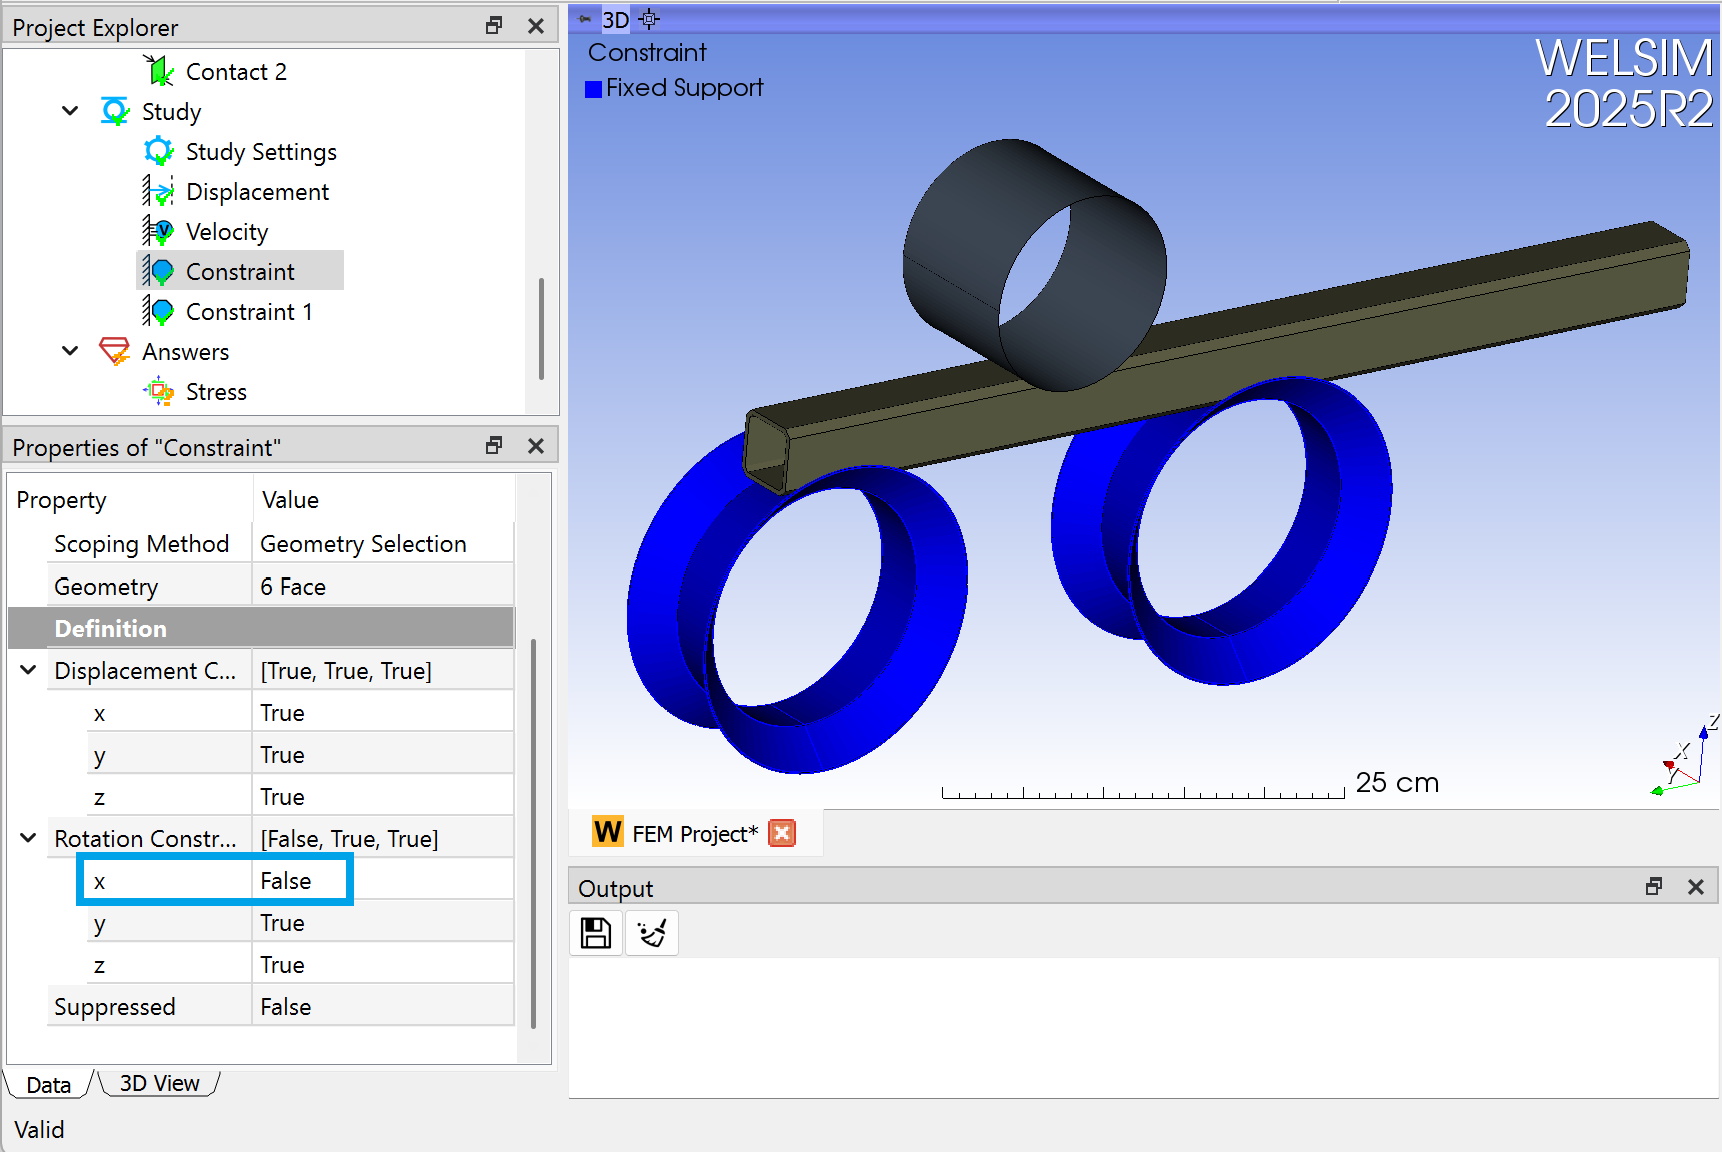
Task: Select the Contact 2 icon
Action: [160, 70]
